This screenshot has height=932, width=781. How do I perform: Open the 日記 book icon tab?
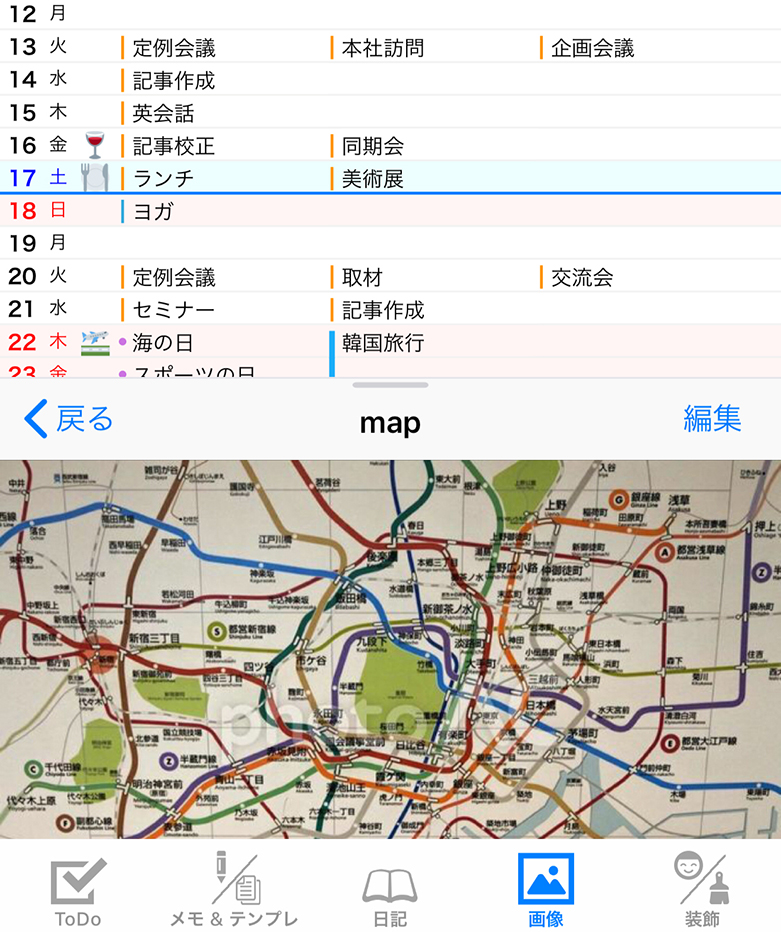pos(390,890)
